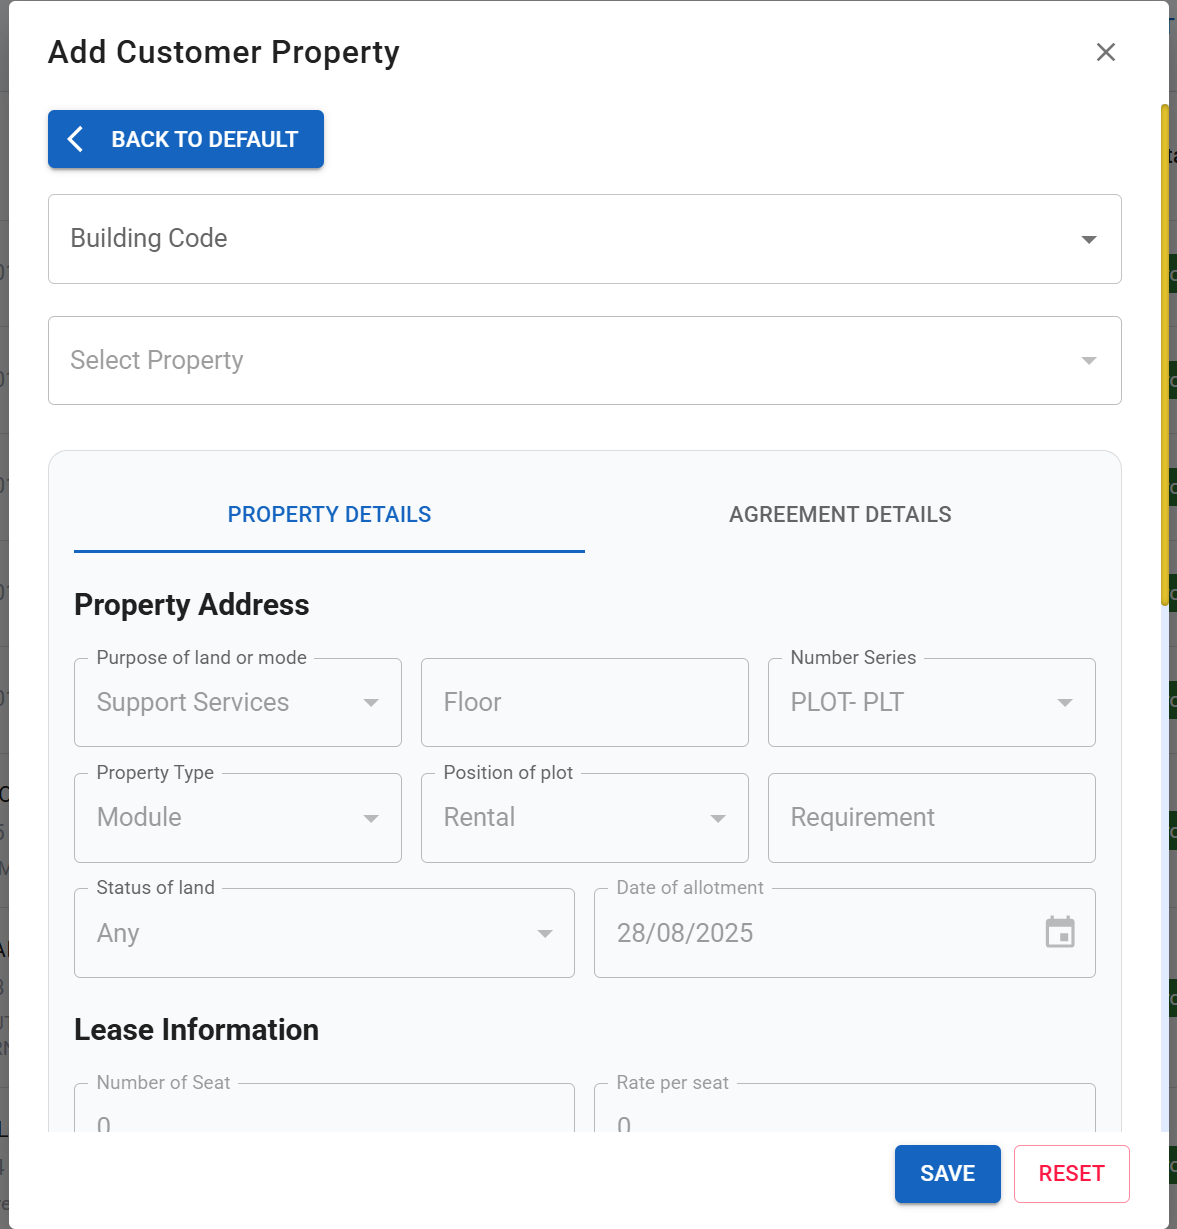Close the Add Customer Property dialog

(1105, 52)
